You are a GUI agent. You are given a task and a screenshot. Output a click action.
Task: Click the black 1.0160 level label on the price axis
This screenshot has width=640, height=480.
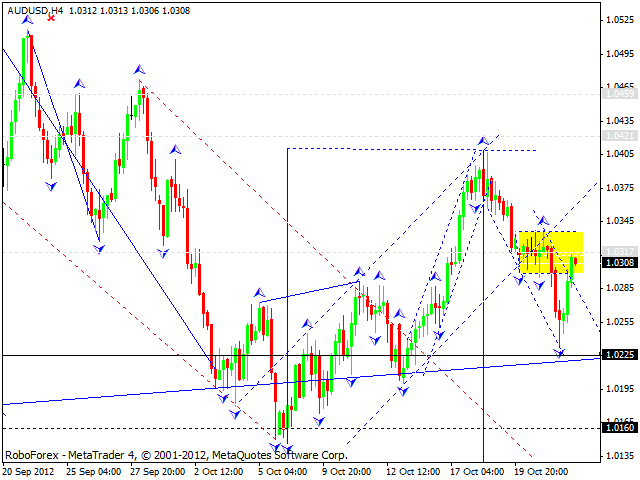coord(620,427)
